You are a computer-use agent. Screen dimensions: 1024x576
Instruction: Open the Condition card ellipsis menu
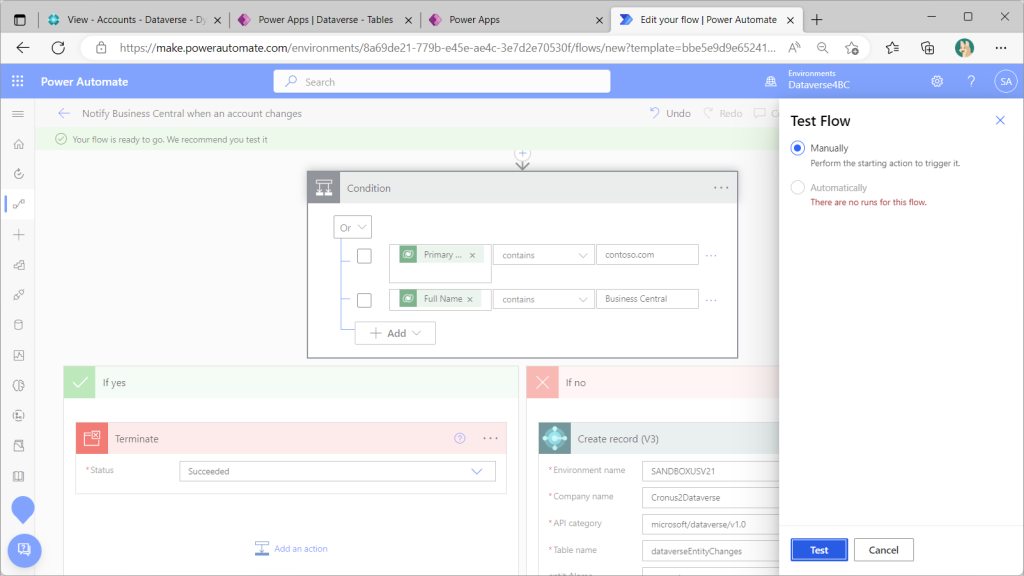(721, 188)
